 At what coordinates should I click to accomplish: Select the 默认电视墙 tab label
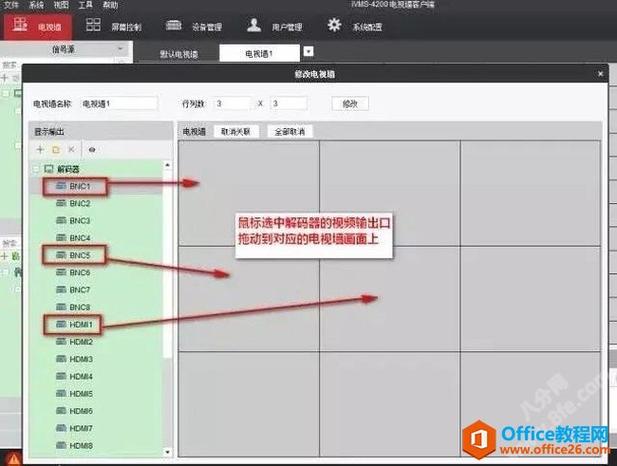pos(179,54)
